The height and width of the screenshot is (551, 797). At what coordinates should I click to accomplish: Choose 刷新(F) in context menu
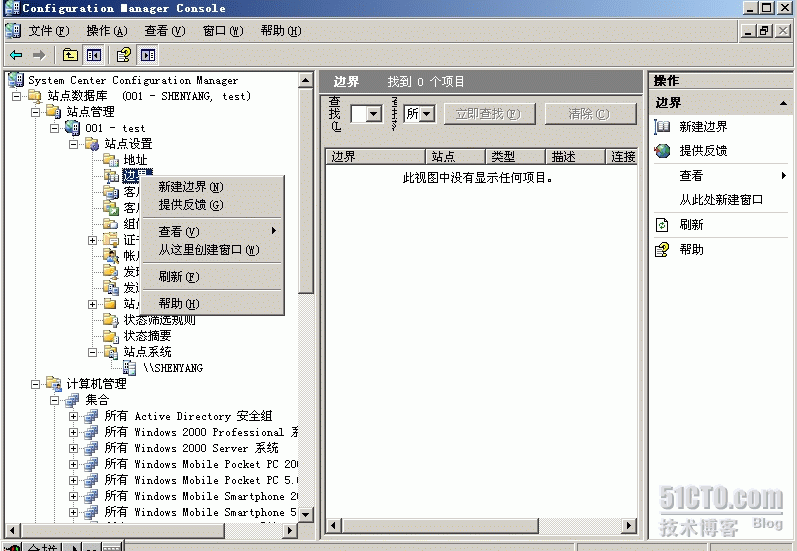pyautogui.click(x=212, y=277)
